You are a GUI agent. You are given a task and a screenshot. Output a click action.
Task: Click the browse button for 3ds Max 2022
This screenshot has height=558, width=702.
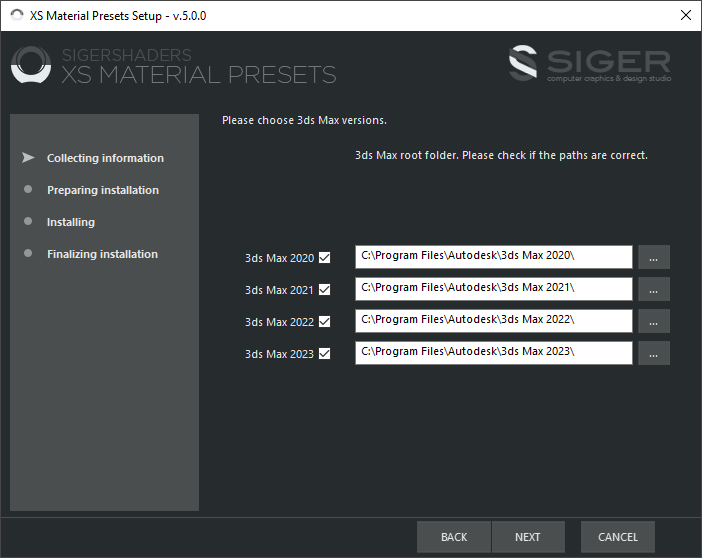pos(654,321)
